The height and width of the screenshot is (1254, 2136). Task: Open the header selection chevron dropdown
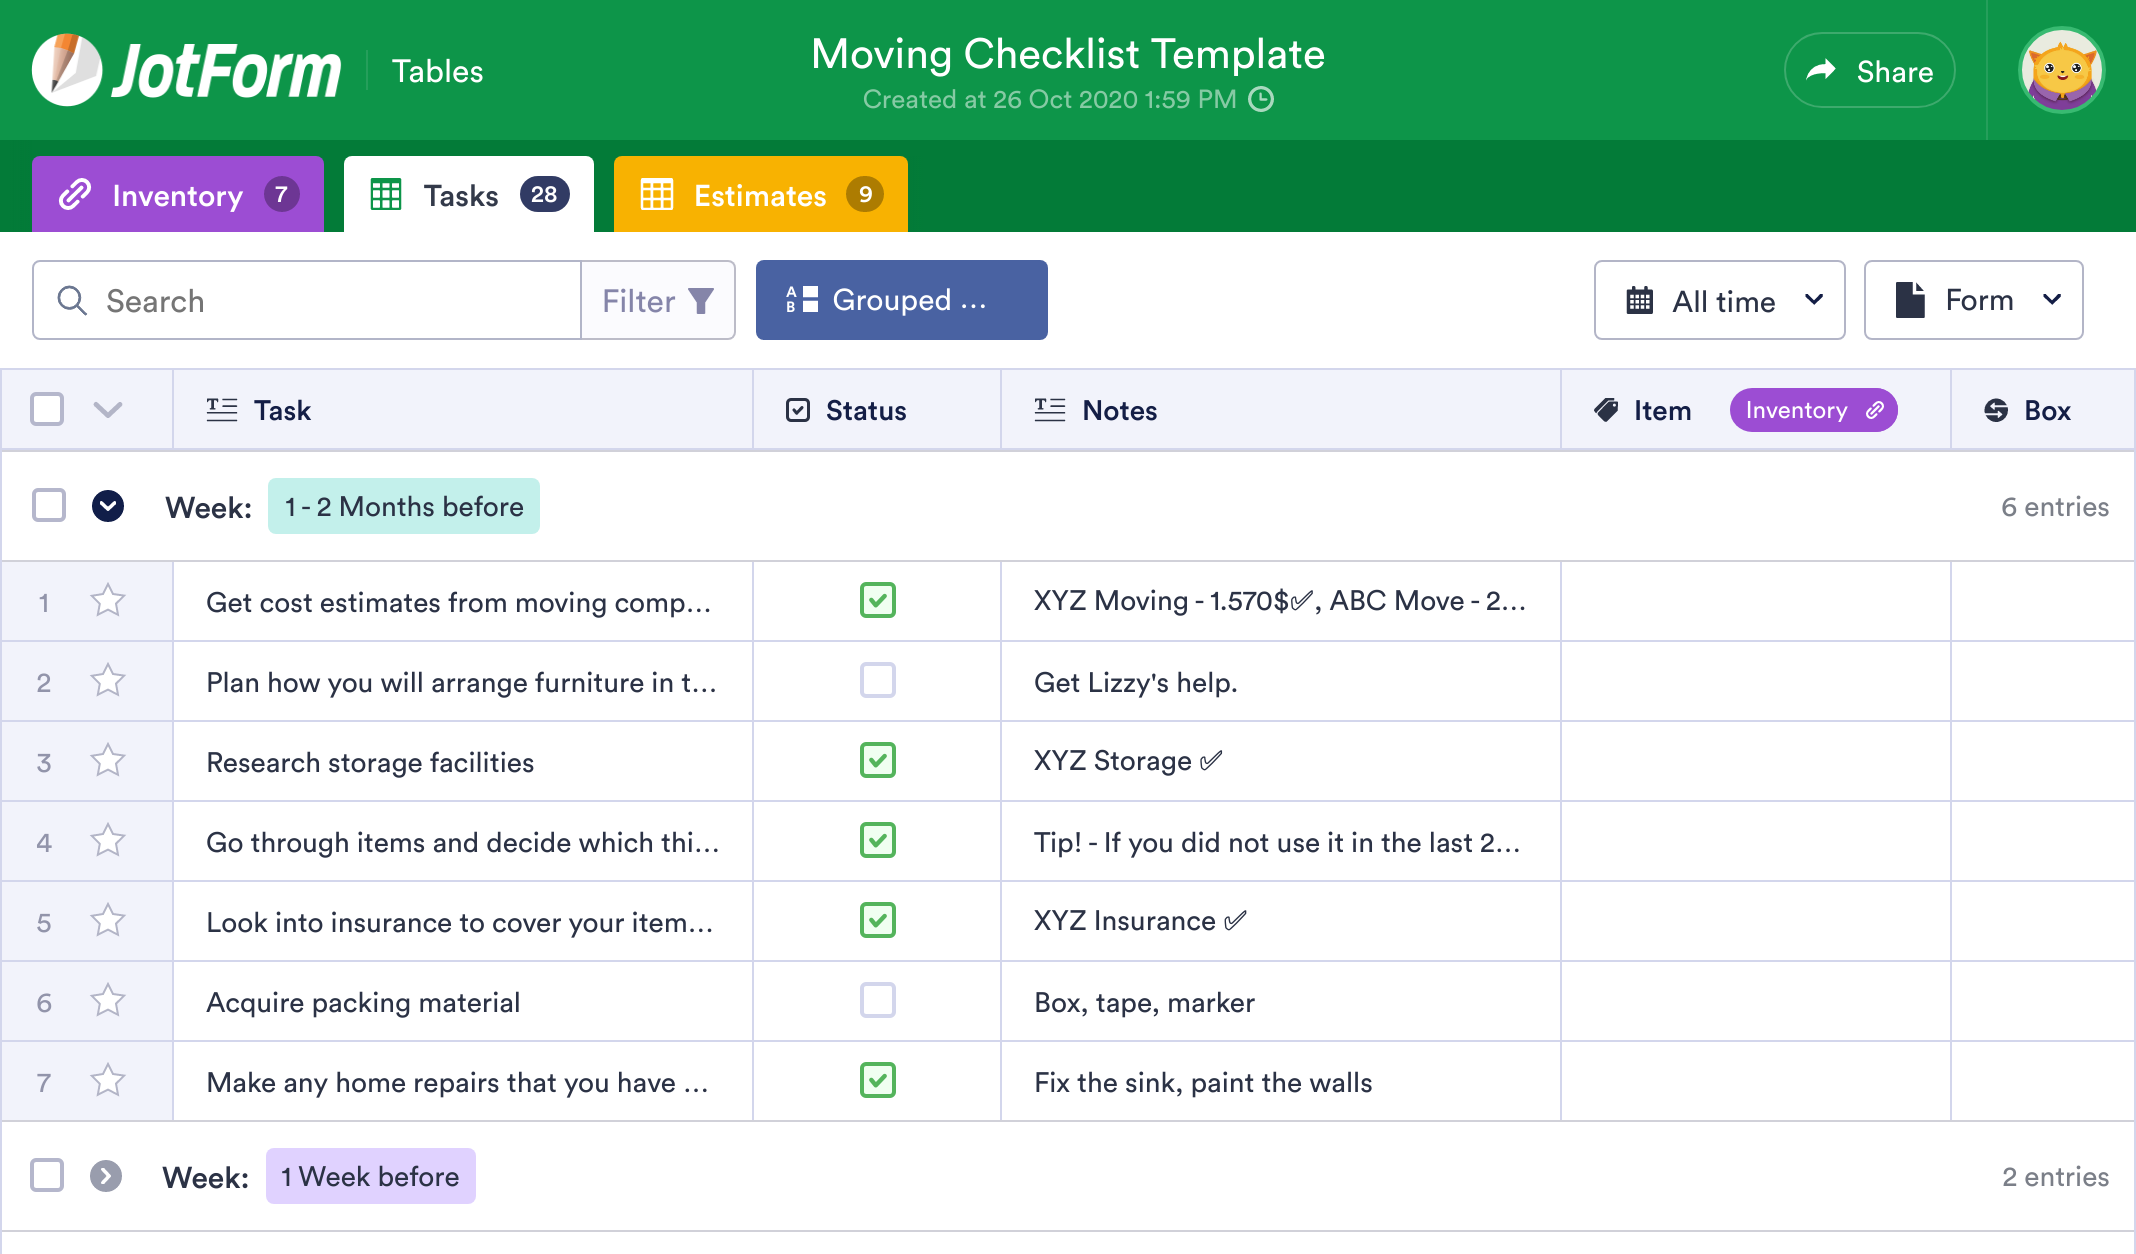tap(108, 410)
